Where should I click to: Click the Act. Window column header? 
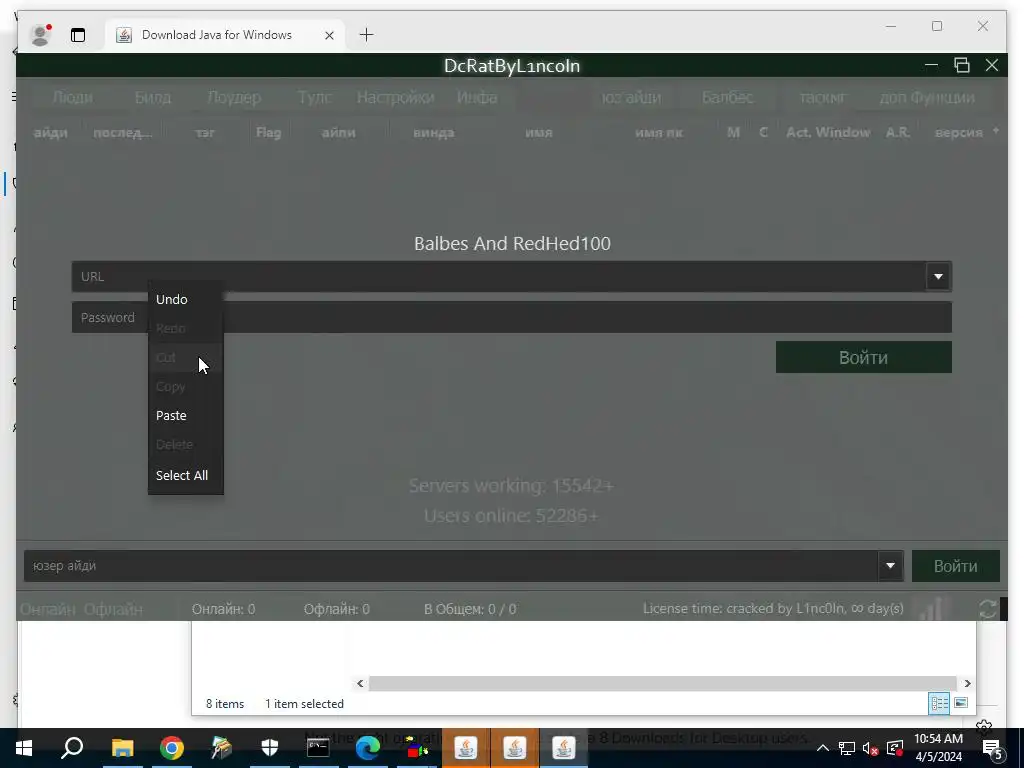coord(828,133)
